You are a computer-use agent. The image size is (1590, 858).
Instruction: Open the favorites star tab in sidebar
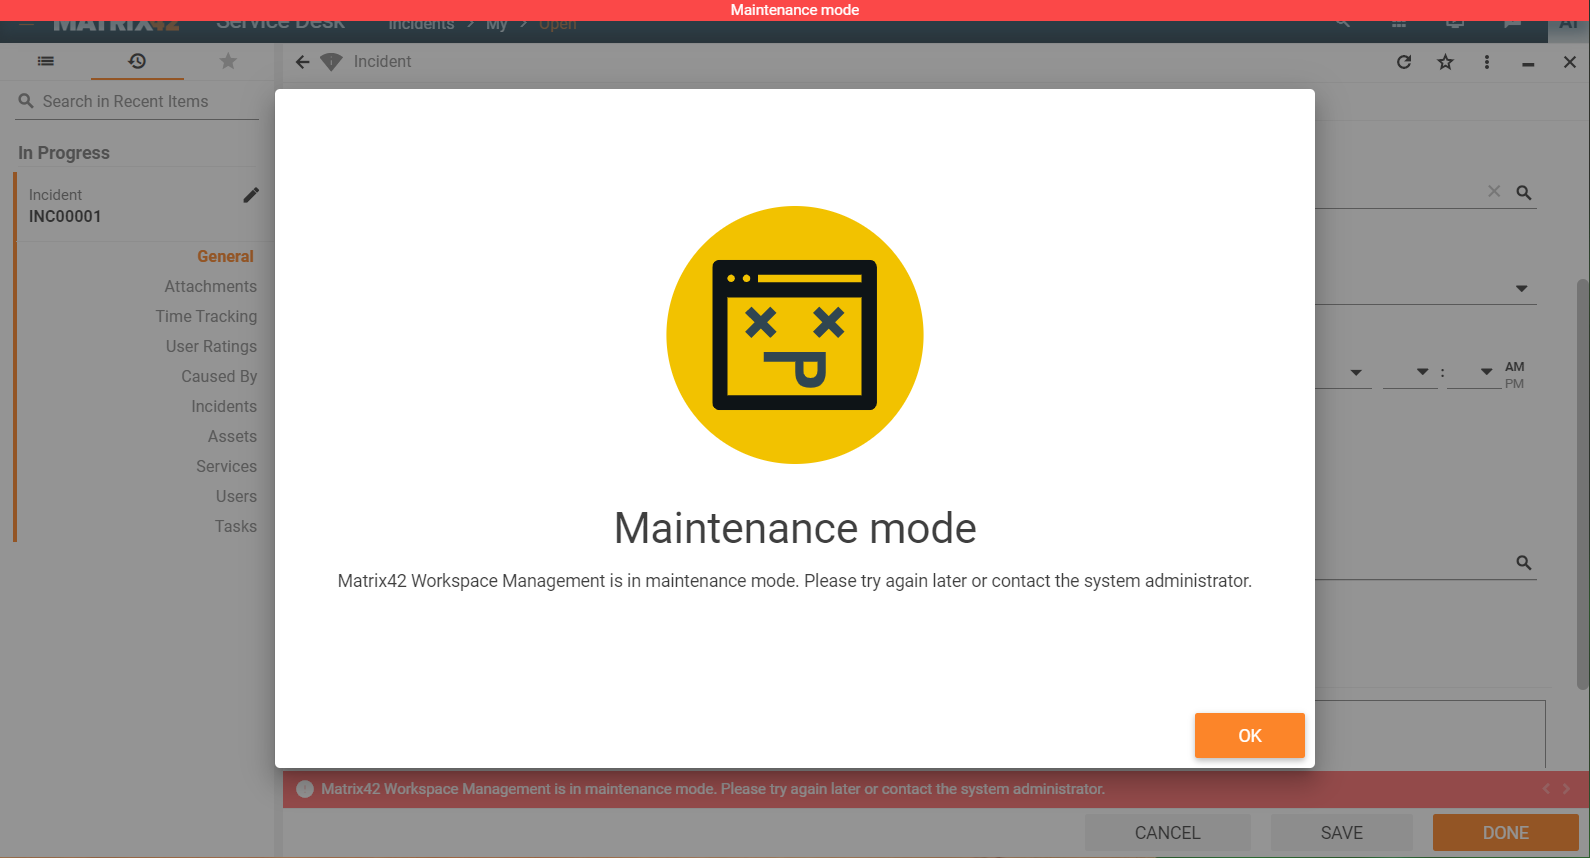tap(228, 61)
